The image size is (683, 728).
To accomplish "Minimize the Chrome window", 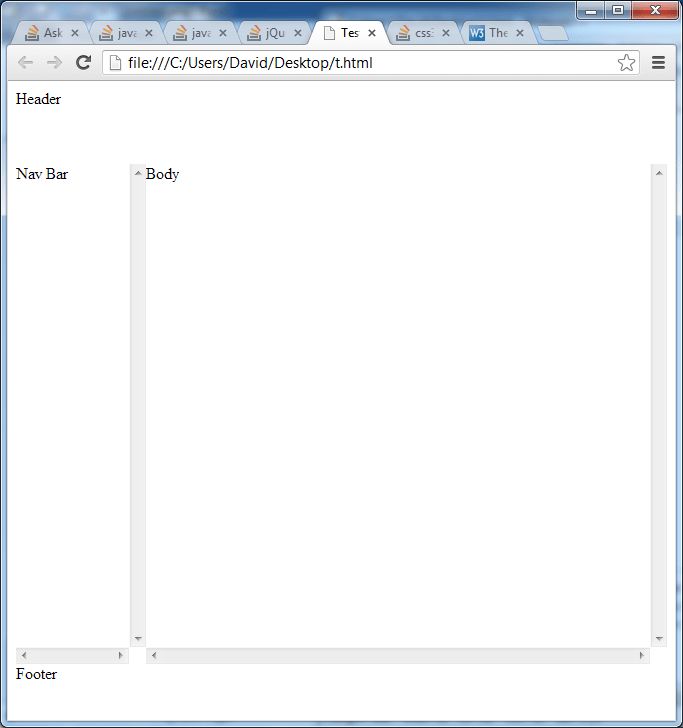I will coord(591,10).
